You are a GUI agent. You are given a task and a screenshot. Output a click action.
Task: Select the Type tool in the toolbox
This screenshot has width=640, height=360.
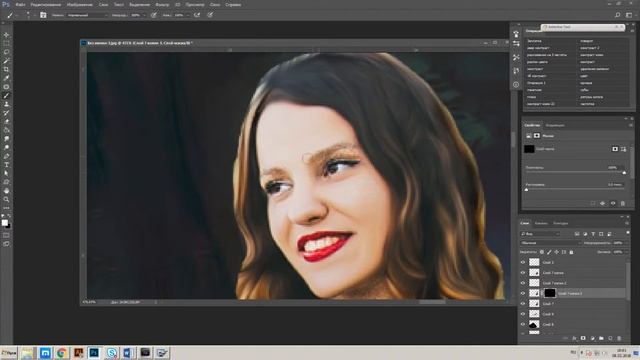tap(6, 165)
